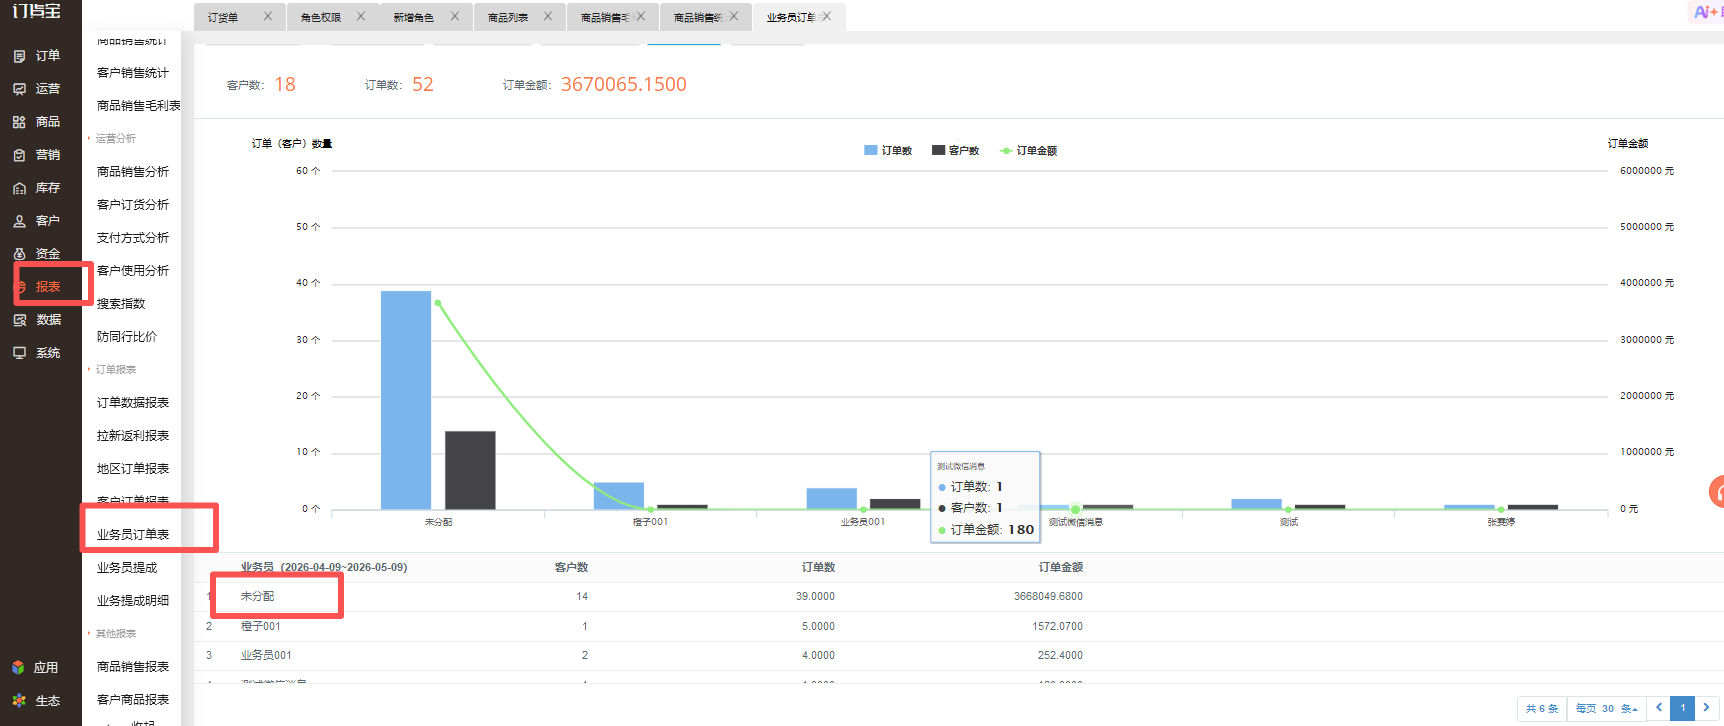The image size is (1724, 726).
Task: Open the 每页 30 条 page size dropdown
Action: 1606,708
